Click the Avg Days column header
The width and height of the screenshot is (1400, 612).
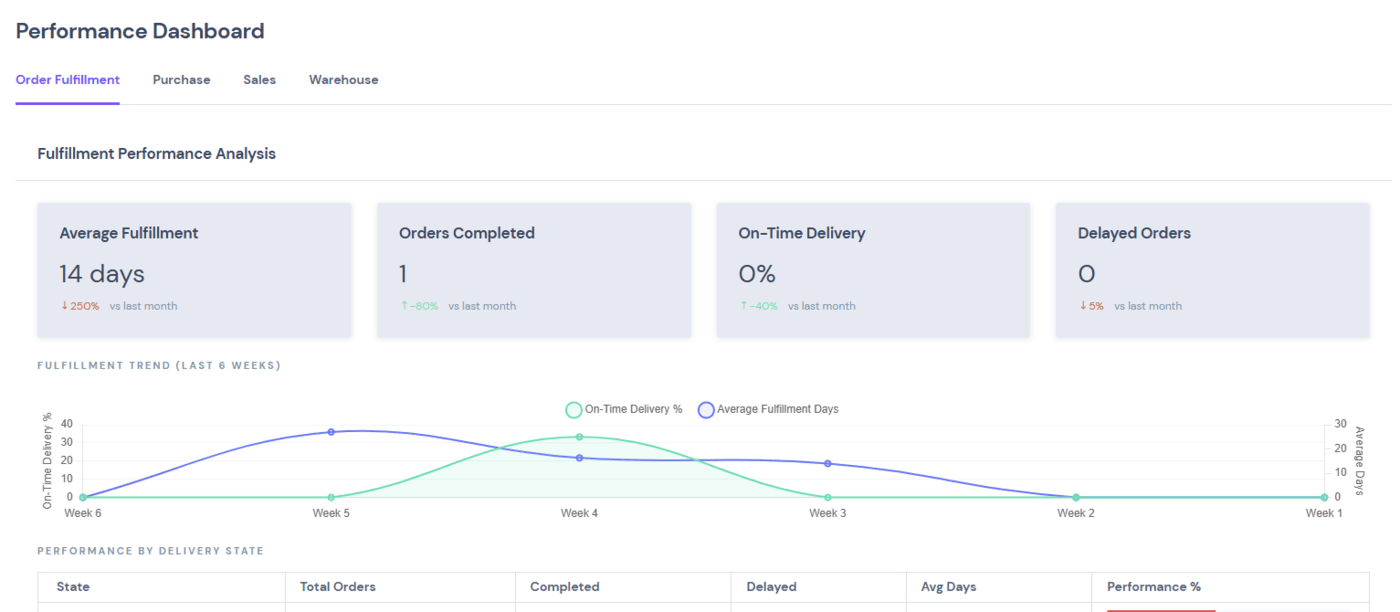click(x=947, y=587)
